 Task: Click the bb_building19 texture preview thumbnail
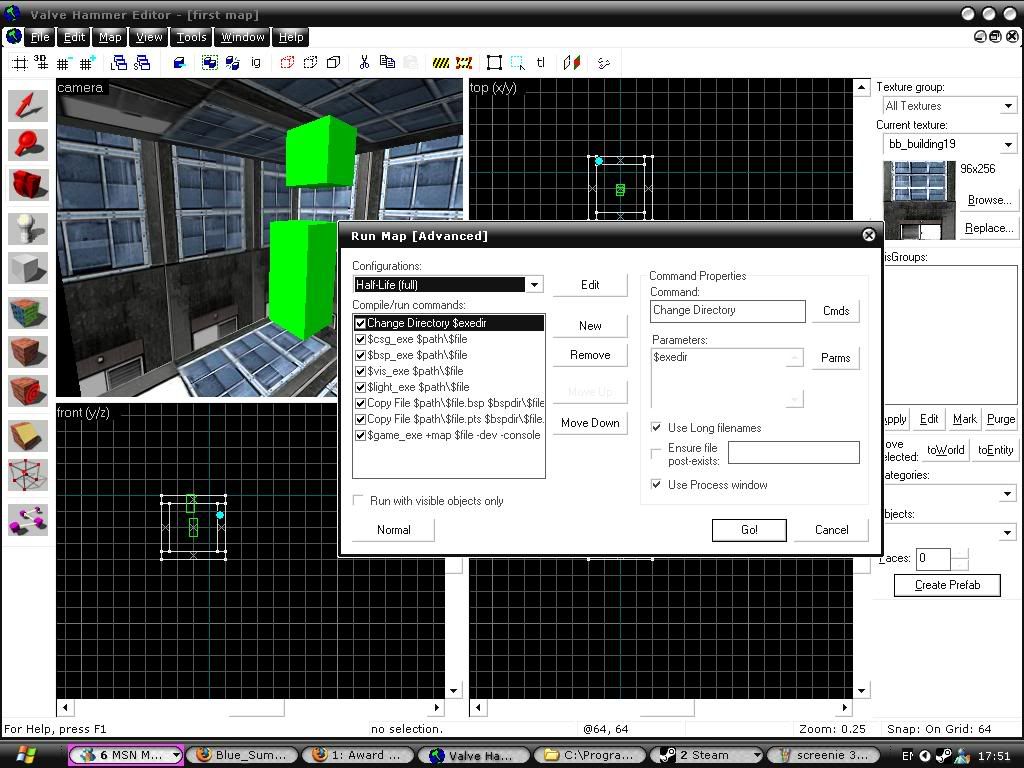[x=918, y=200]
